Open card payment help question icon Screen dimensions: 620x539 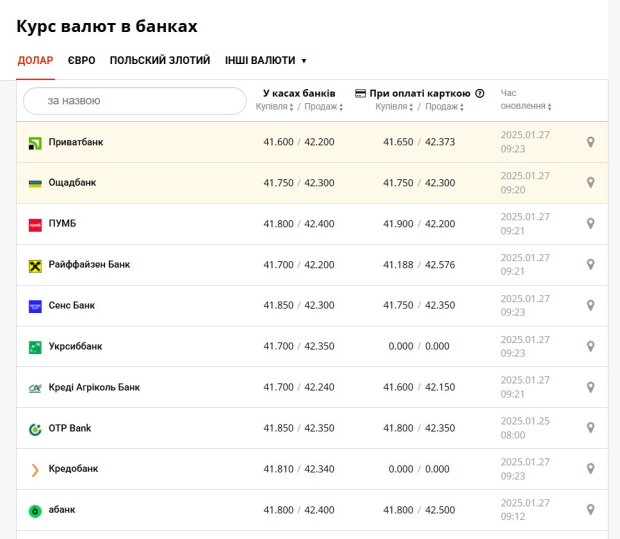480,93
